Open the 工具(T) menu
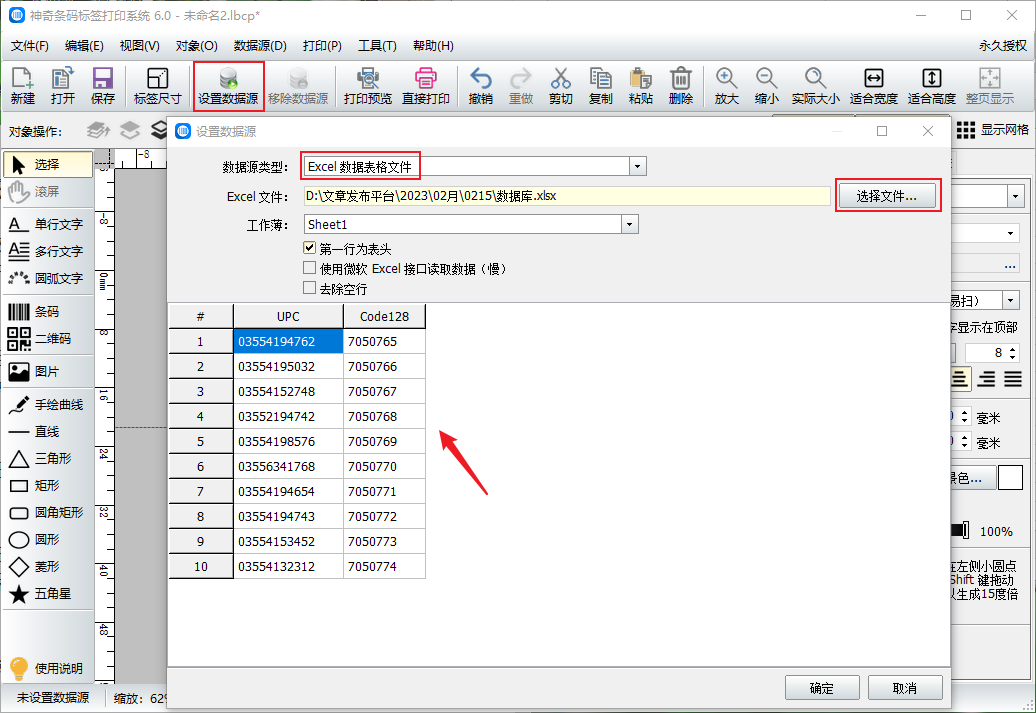Screen dimensions: 1036x713 [x=377, y=46]
